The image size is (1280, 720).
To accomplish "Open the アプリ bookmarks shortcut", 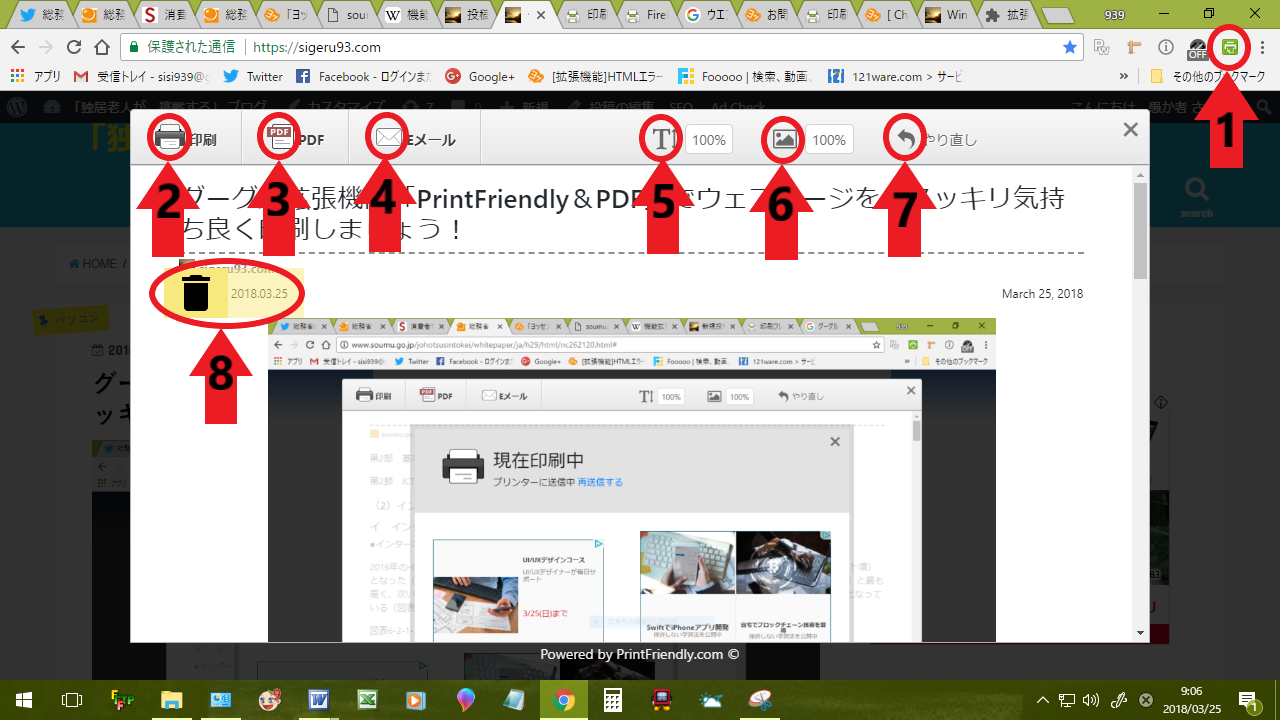I will click(34, 76).
